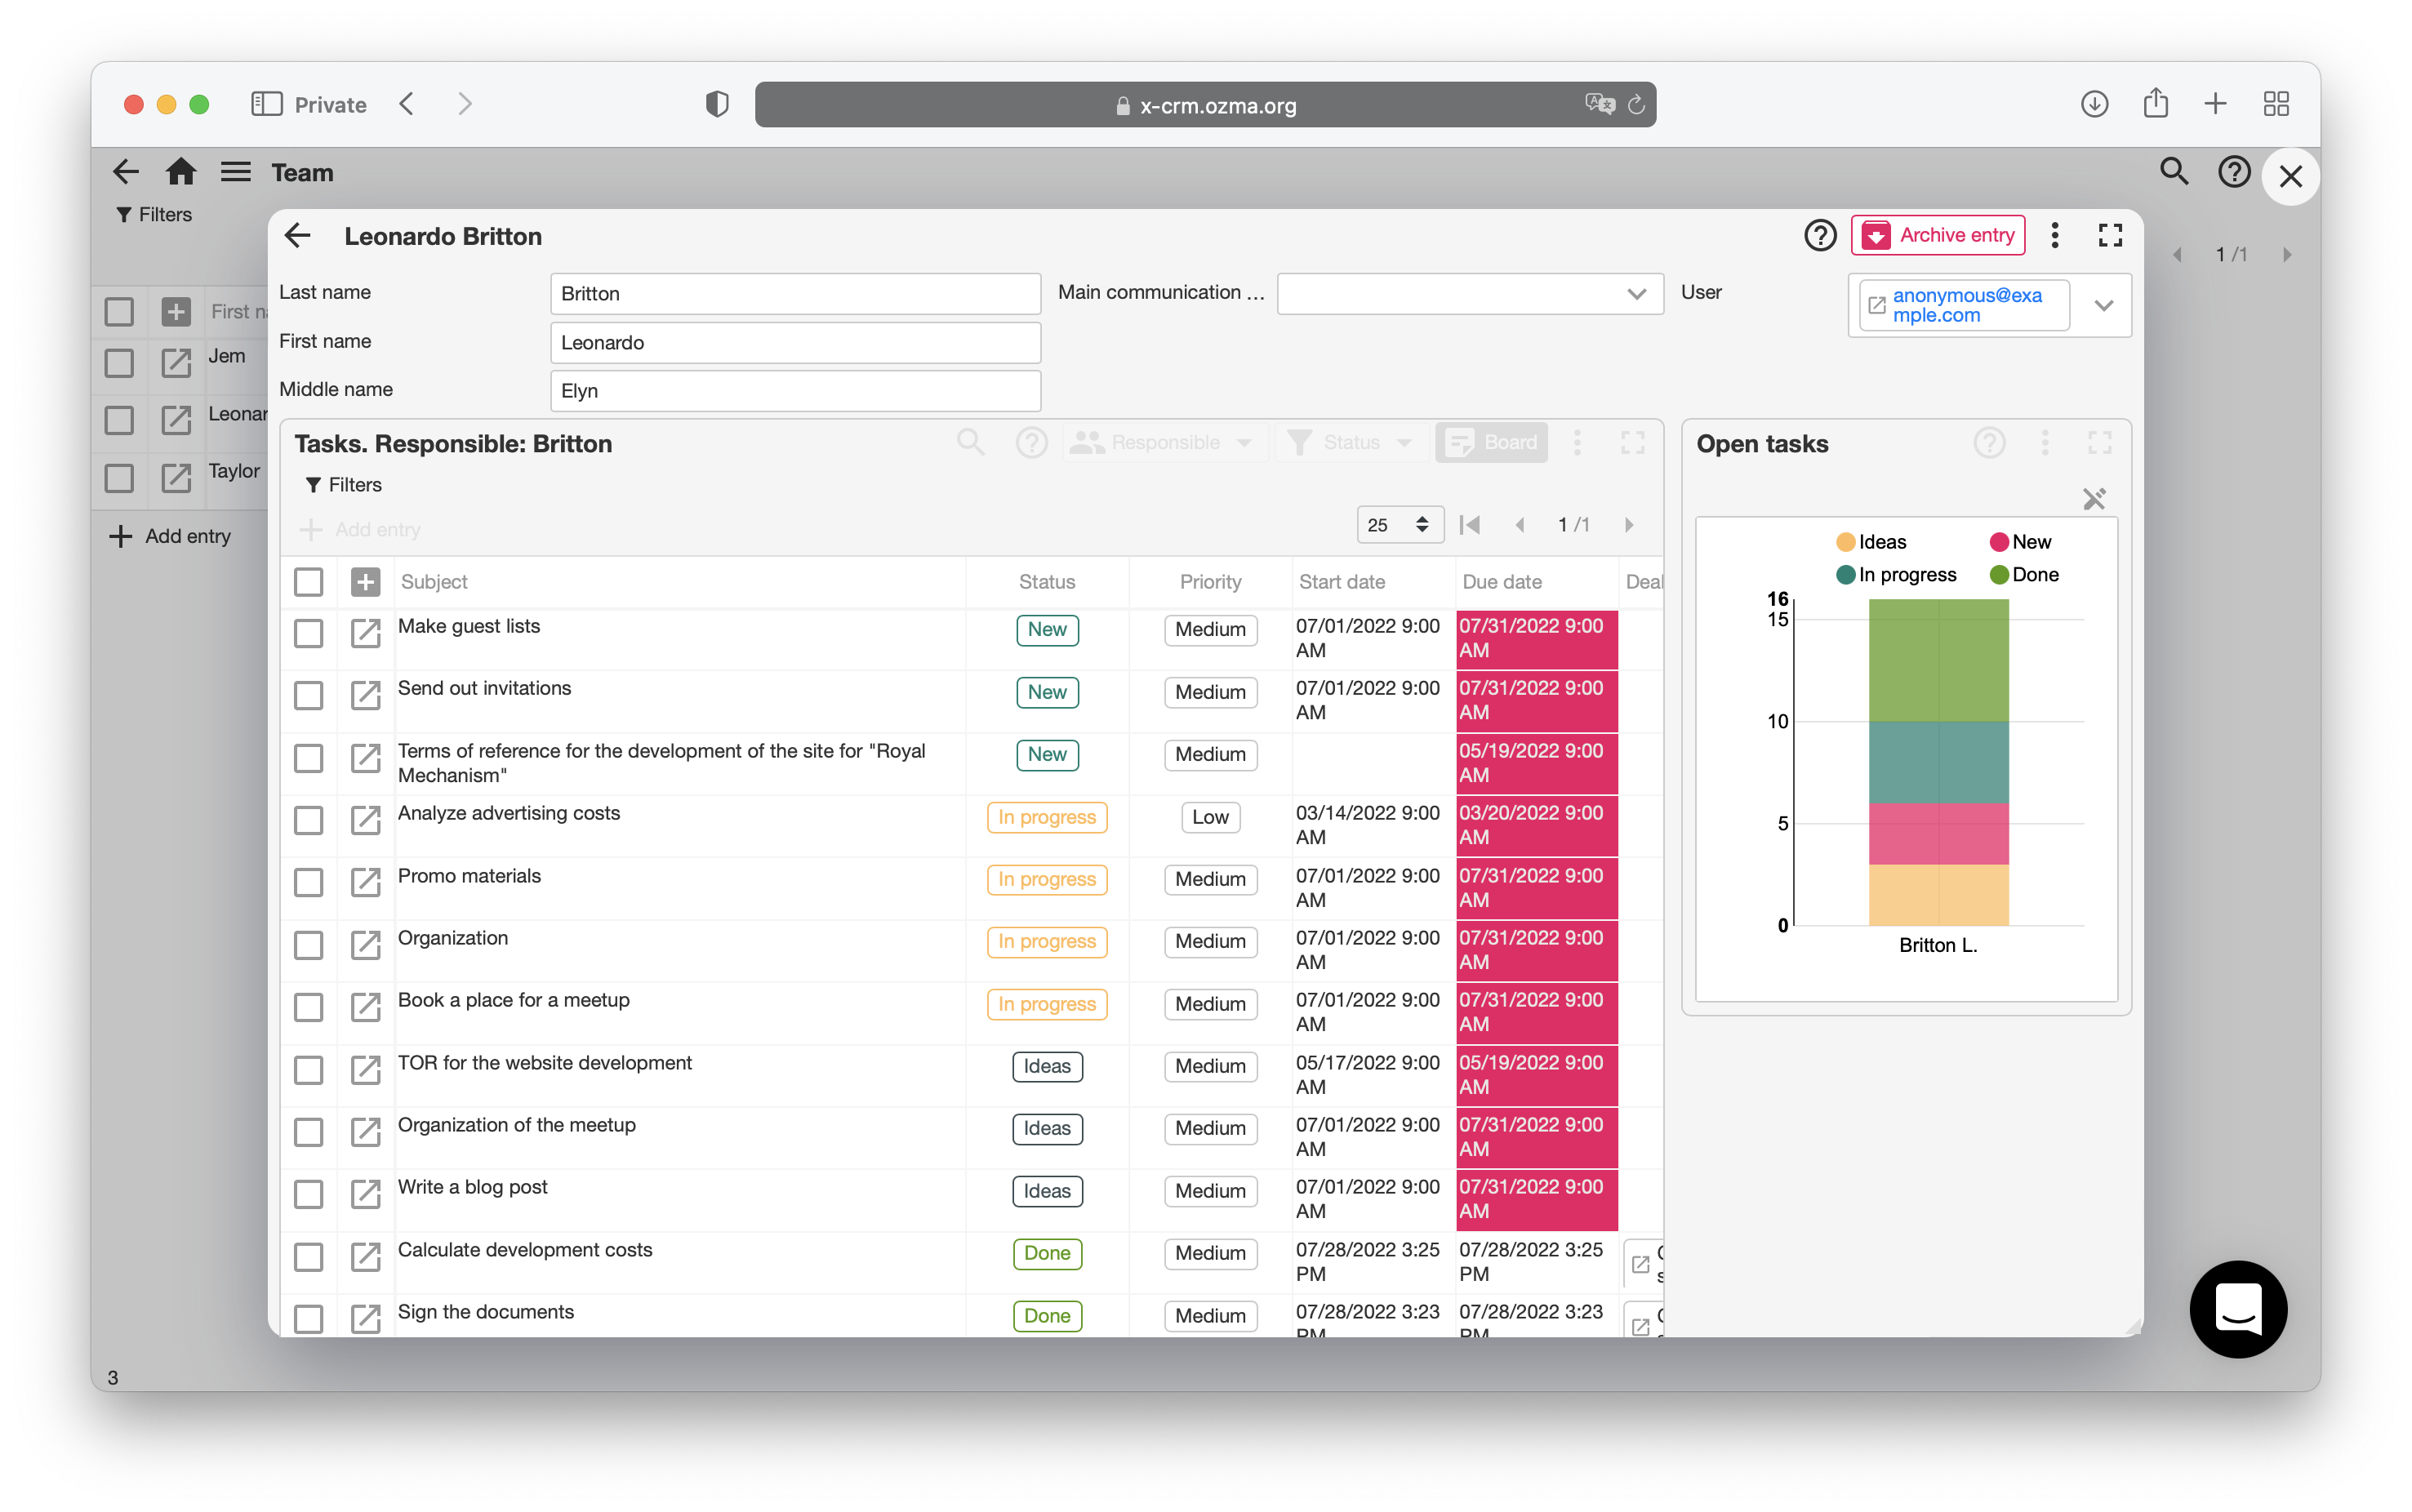2412x1512 pixels.
Task: Expand Tasks panel to fullscreen
Action: tap(1632, 442)
